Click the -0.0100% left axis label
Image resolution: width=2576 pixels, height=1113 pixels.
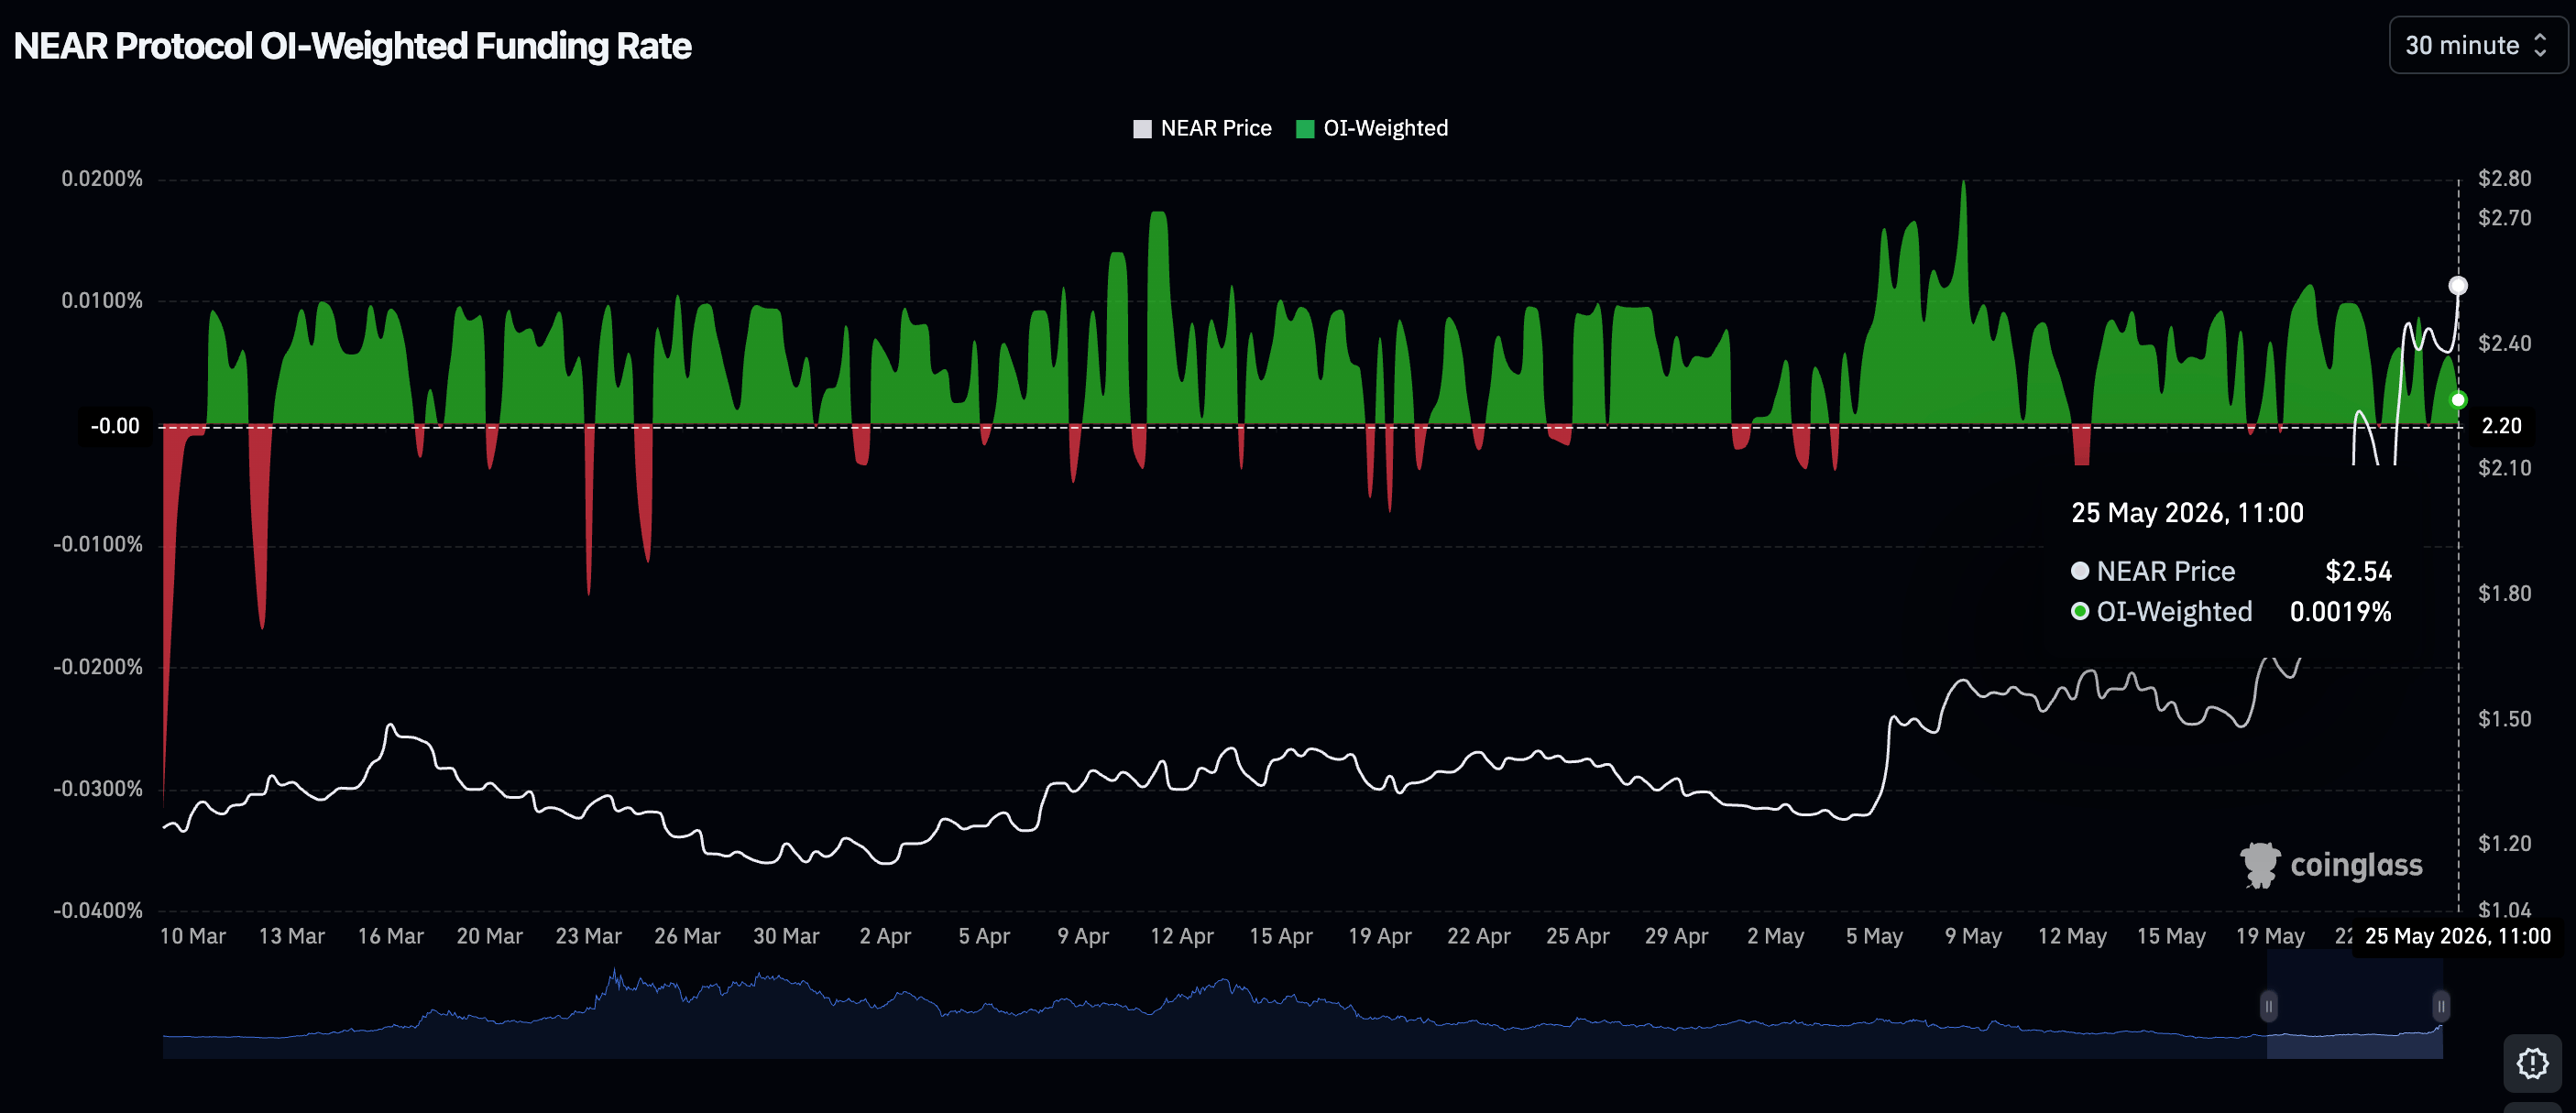[x=98, y=545]
